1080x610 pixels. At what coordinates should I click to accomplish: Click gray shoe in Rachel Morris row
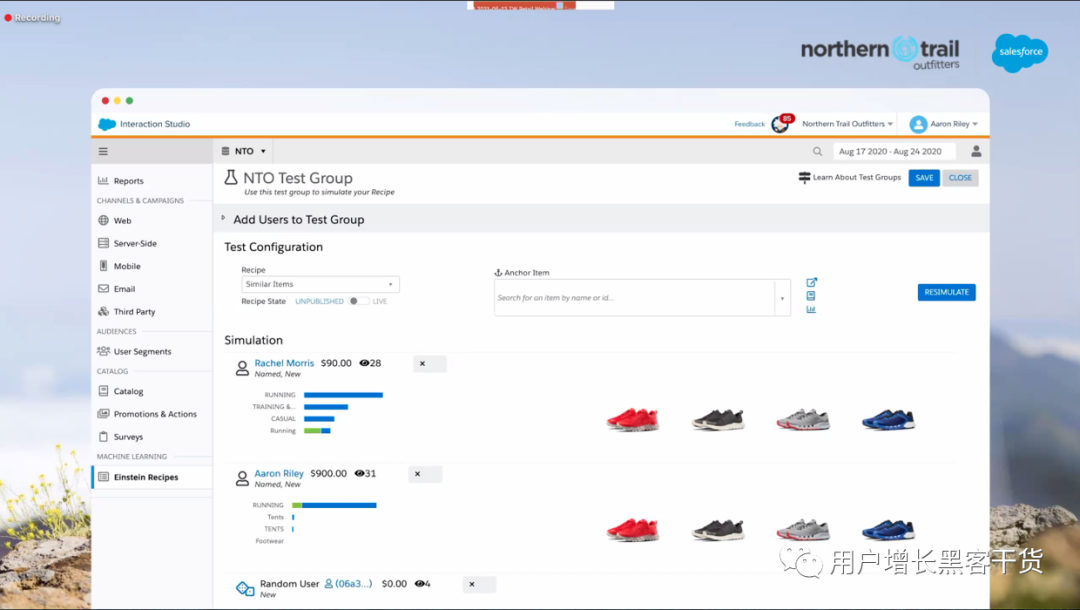pyautogui.click(x=803, y=419)
